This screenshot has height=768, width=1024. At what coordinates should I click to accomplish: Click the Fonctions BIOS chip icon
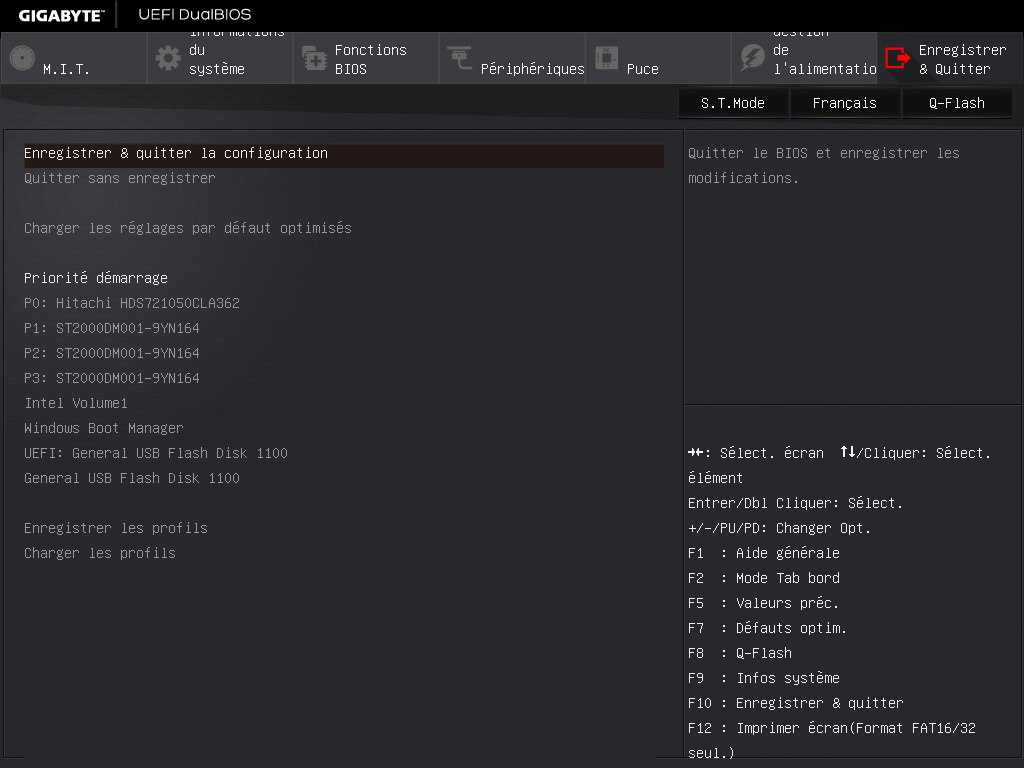coord(314,58)
